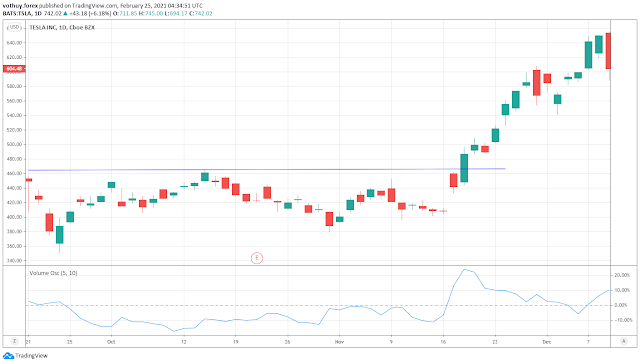Click the Oct label on the date axis
The width and height of the screenshot is (640, 364).
[111, 342]
